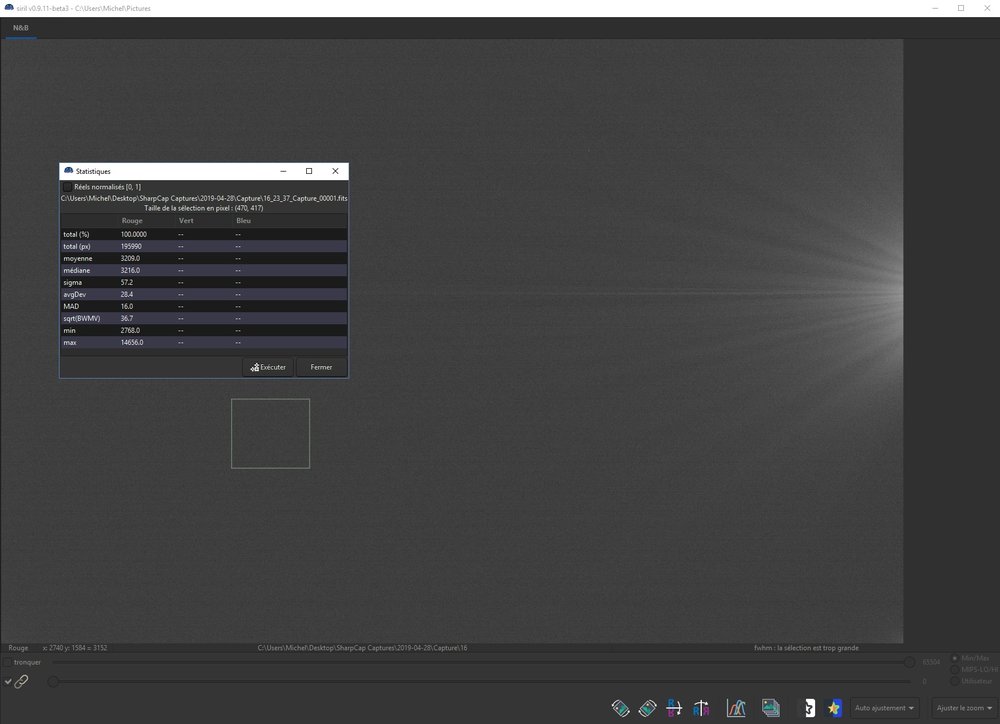
Task: Select the moyenne row value 3209.0
Action: click(130, 258)
